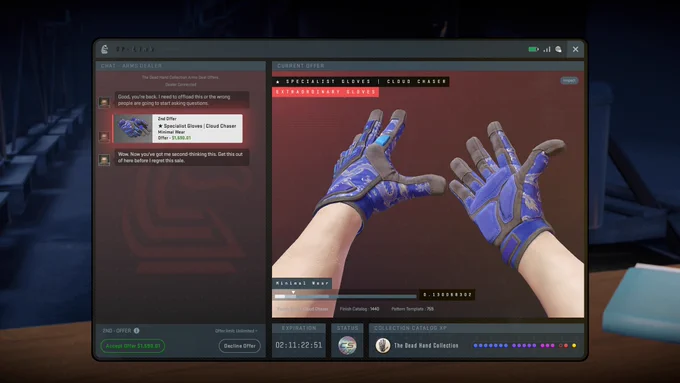This screenshot has height=383, width=680.
Task: Click the Finish Catalog 1440 text
Action: [x=359, y=309]
